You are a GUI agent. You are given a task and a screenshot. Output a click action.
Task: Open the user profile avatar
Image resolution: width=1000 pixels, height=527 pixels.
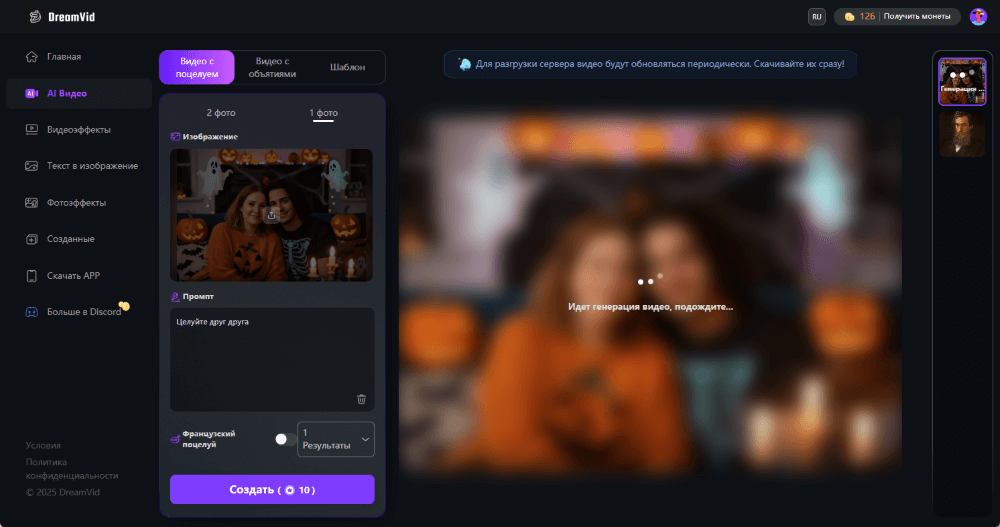point(977,17)
